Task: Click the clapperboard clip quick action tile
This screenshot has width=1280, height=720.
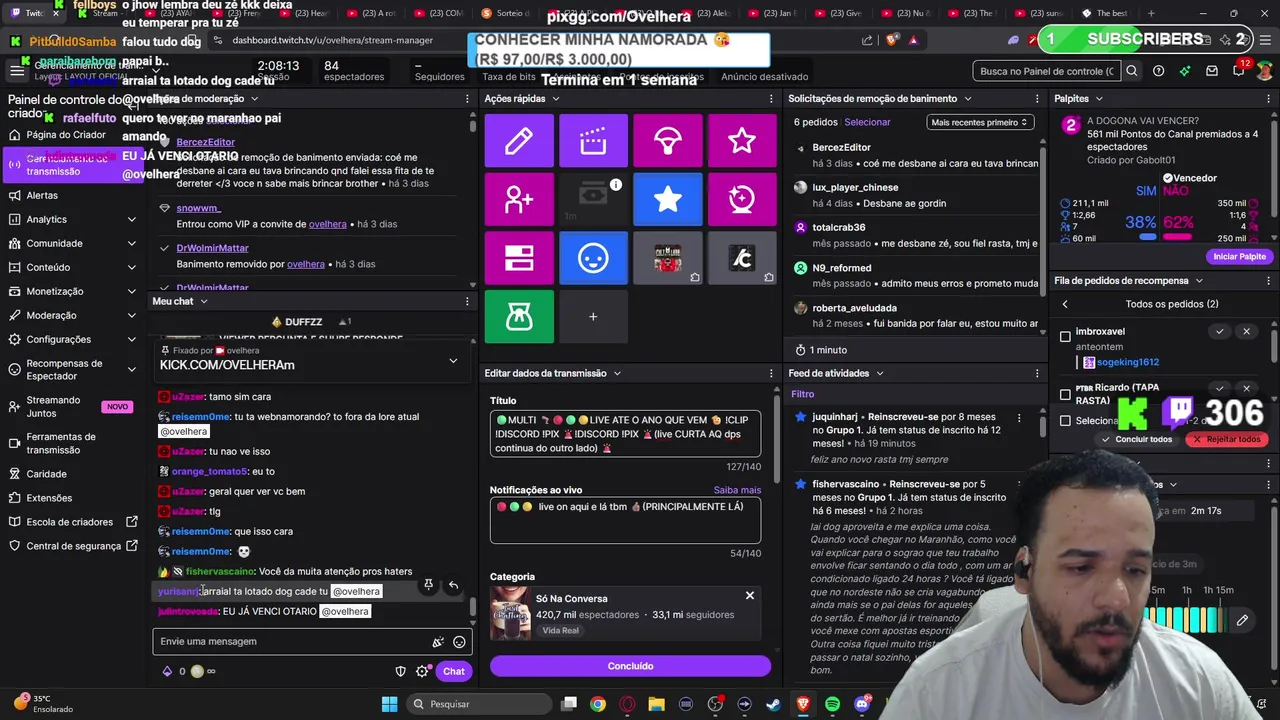Action: (x=593, y=141)
